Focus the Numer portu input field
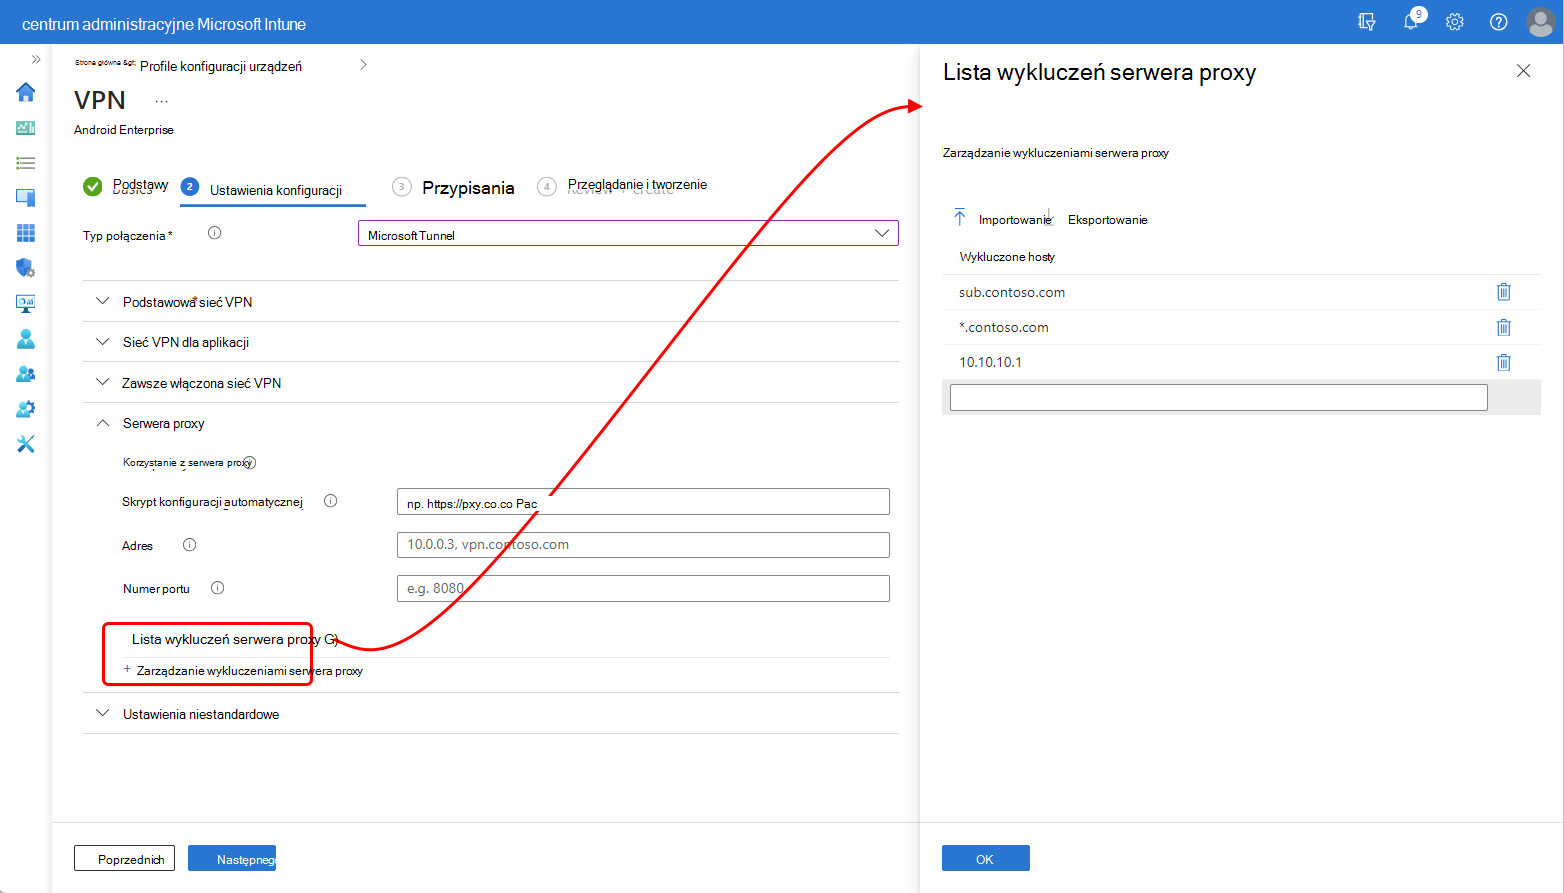 coord(643,588)
